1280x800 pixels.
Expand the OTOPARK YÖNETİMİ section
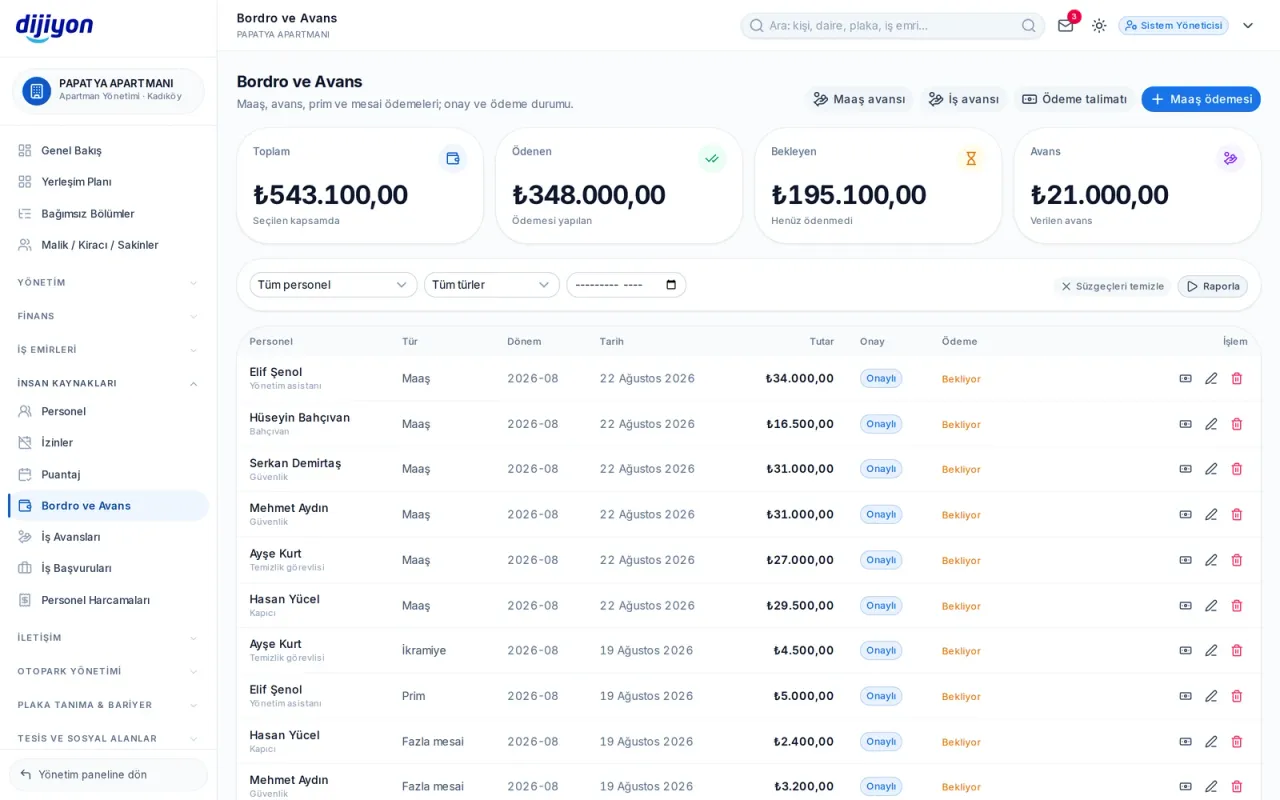point(108,671)
